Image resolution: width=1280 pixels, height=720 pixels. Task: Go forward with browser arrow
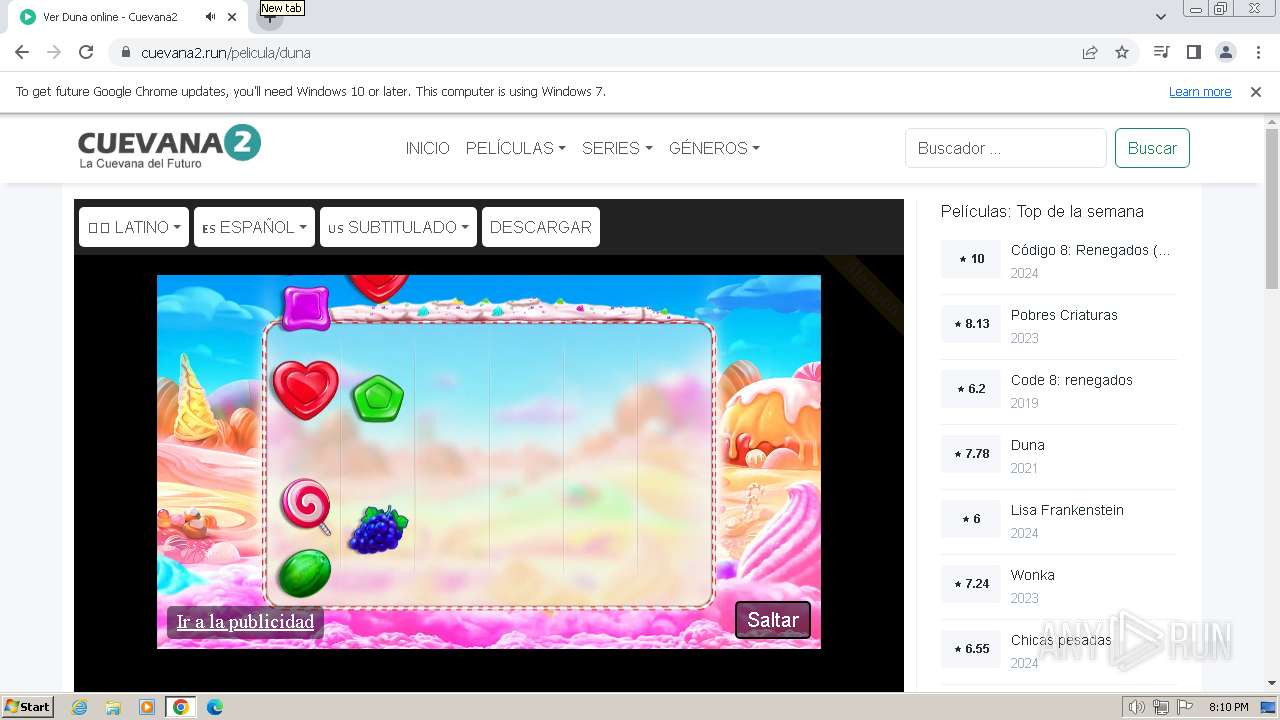click(54, 52)
